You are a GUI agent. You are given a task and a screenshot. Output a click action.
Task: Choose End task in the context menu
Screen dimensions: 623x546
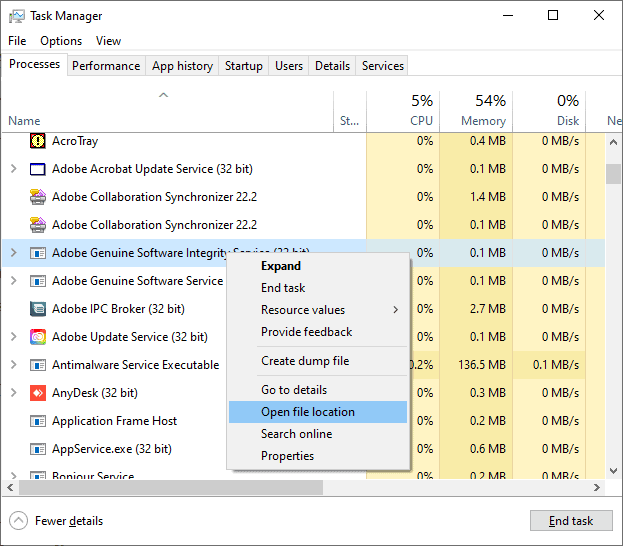(318, 288)
